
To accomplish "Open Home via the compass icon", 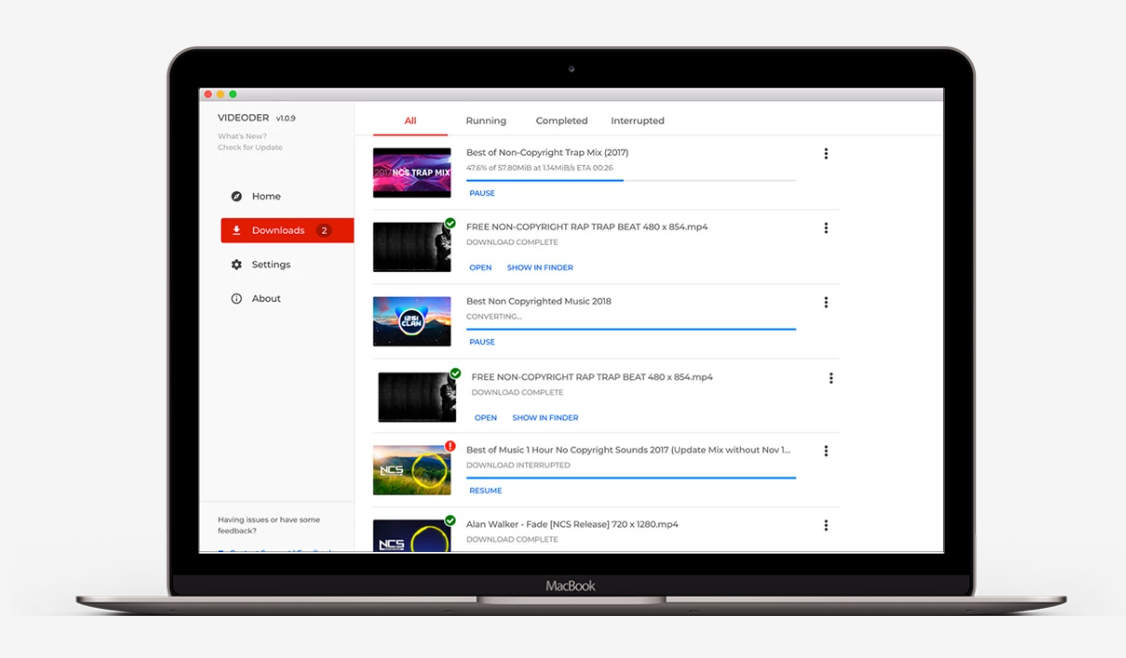I will (x=236, y=196).
